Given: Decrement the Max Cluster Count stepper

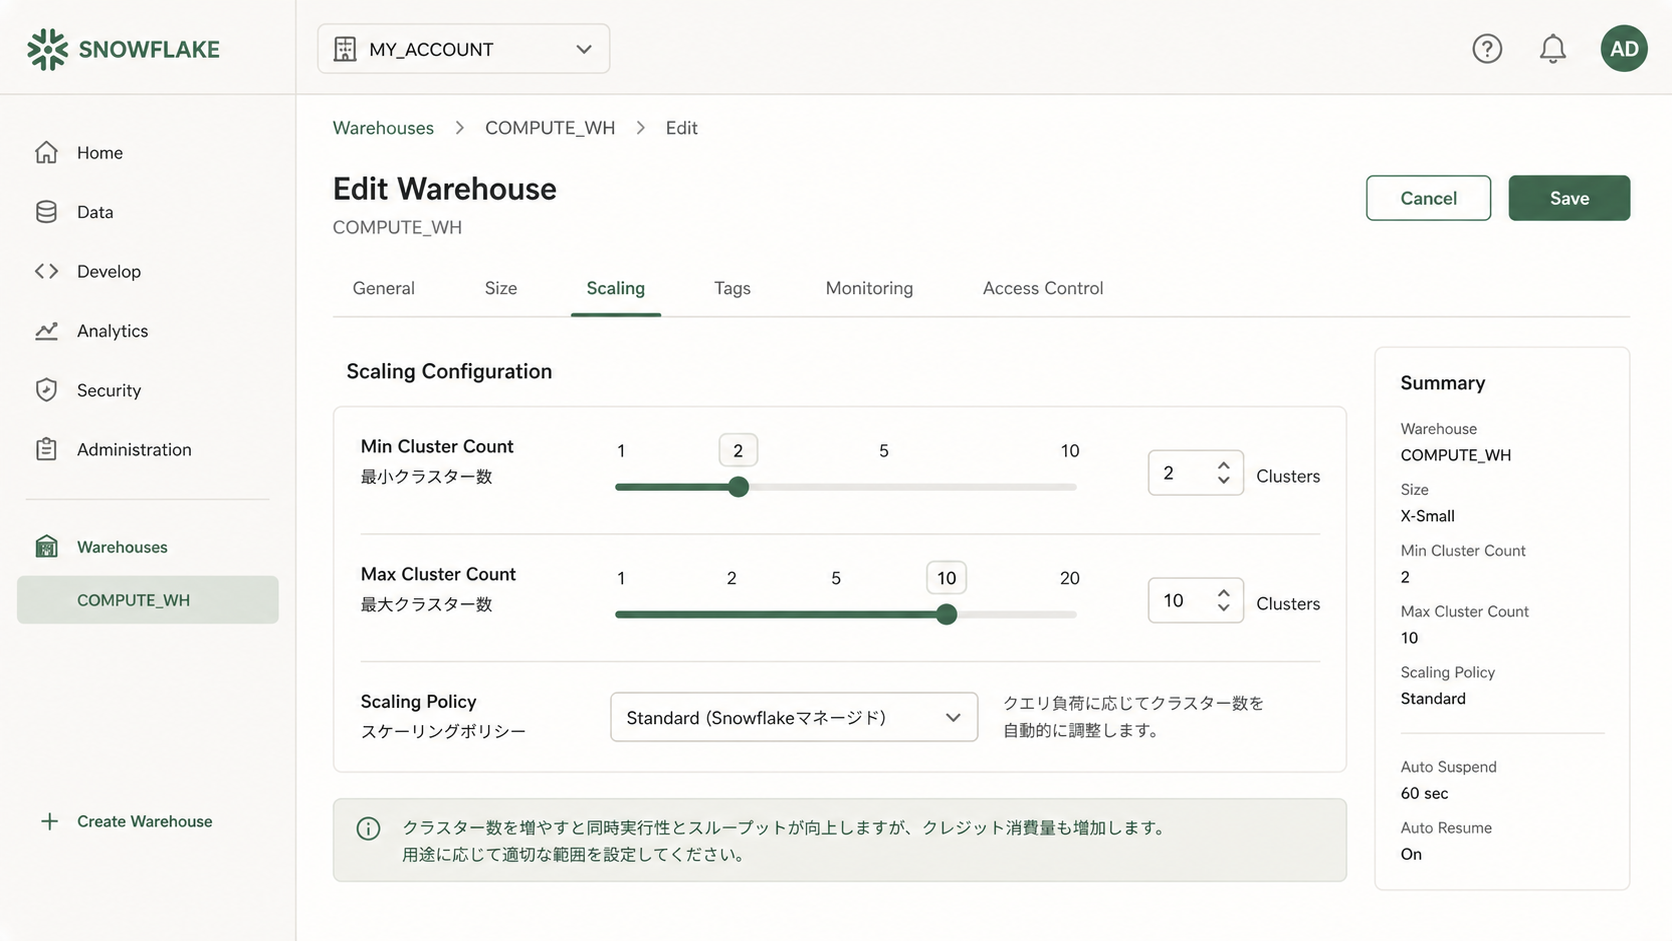Looking at the screenshot, I should (1223, 608).
